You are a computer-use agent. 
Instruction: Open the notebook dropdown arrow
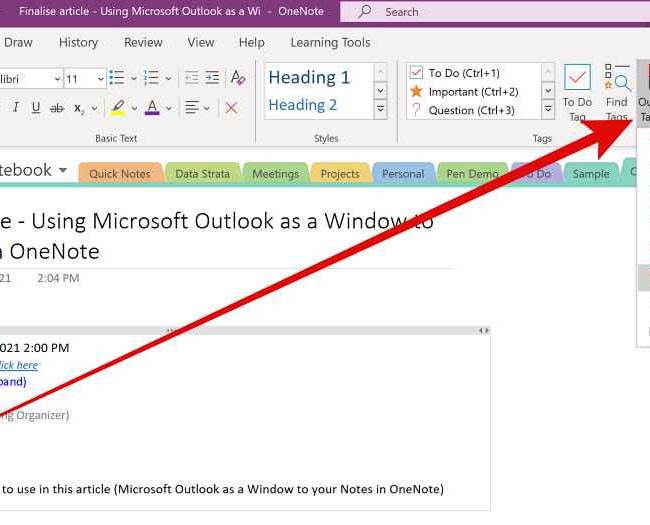[63, 170]
